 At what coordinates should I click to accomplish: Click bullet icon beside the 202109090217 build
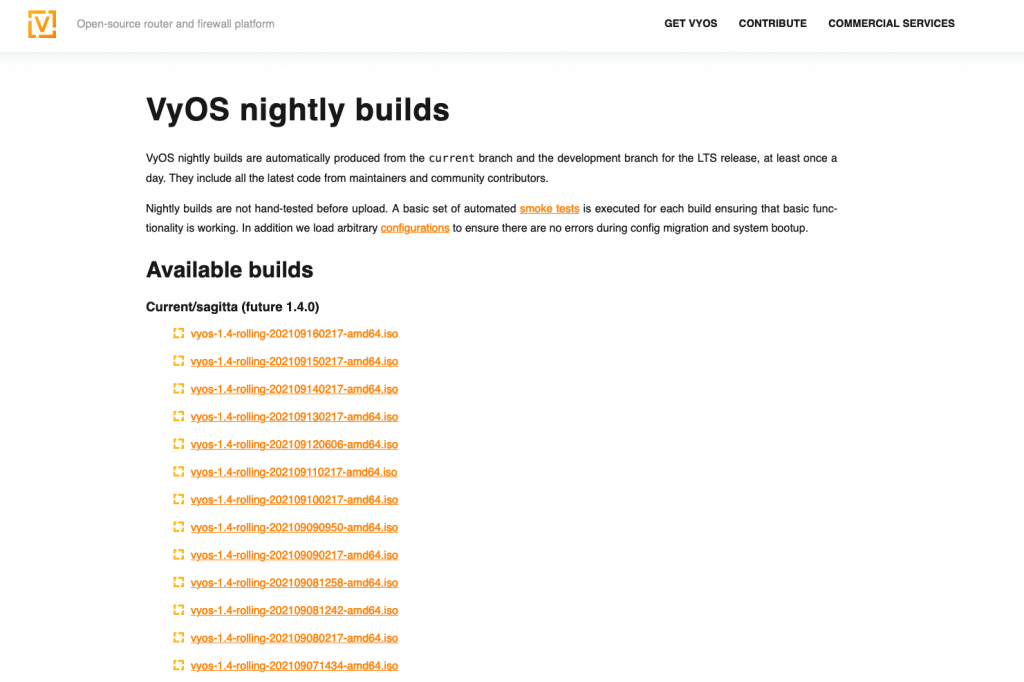[178, 555]
